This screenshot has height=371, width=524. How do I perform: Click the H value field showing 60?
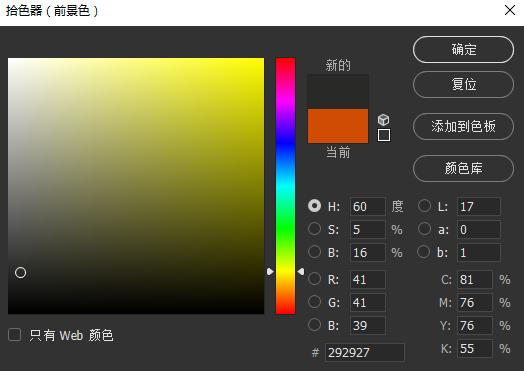tap(368, 206)
